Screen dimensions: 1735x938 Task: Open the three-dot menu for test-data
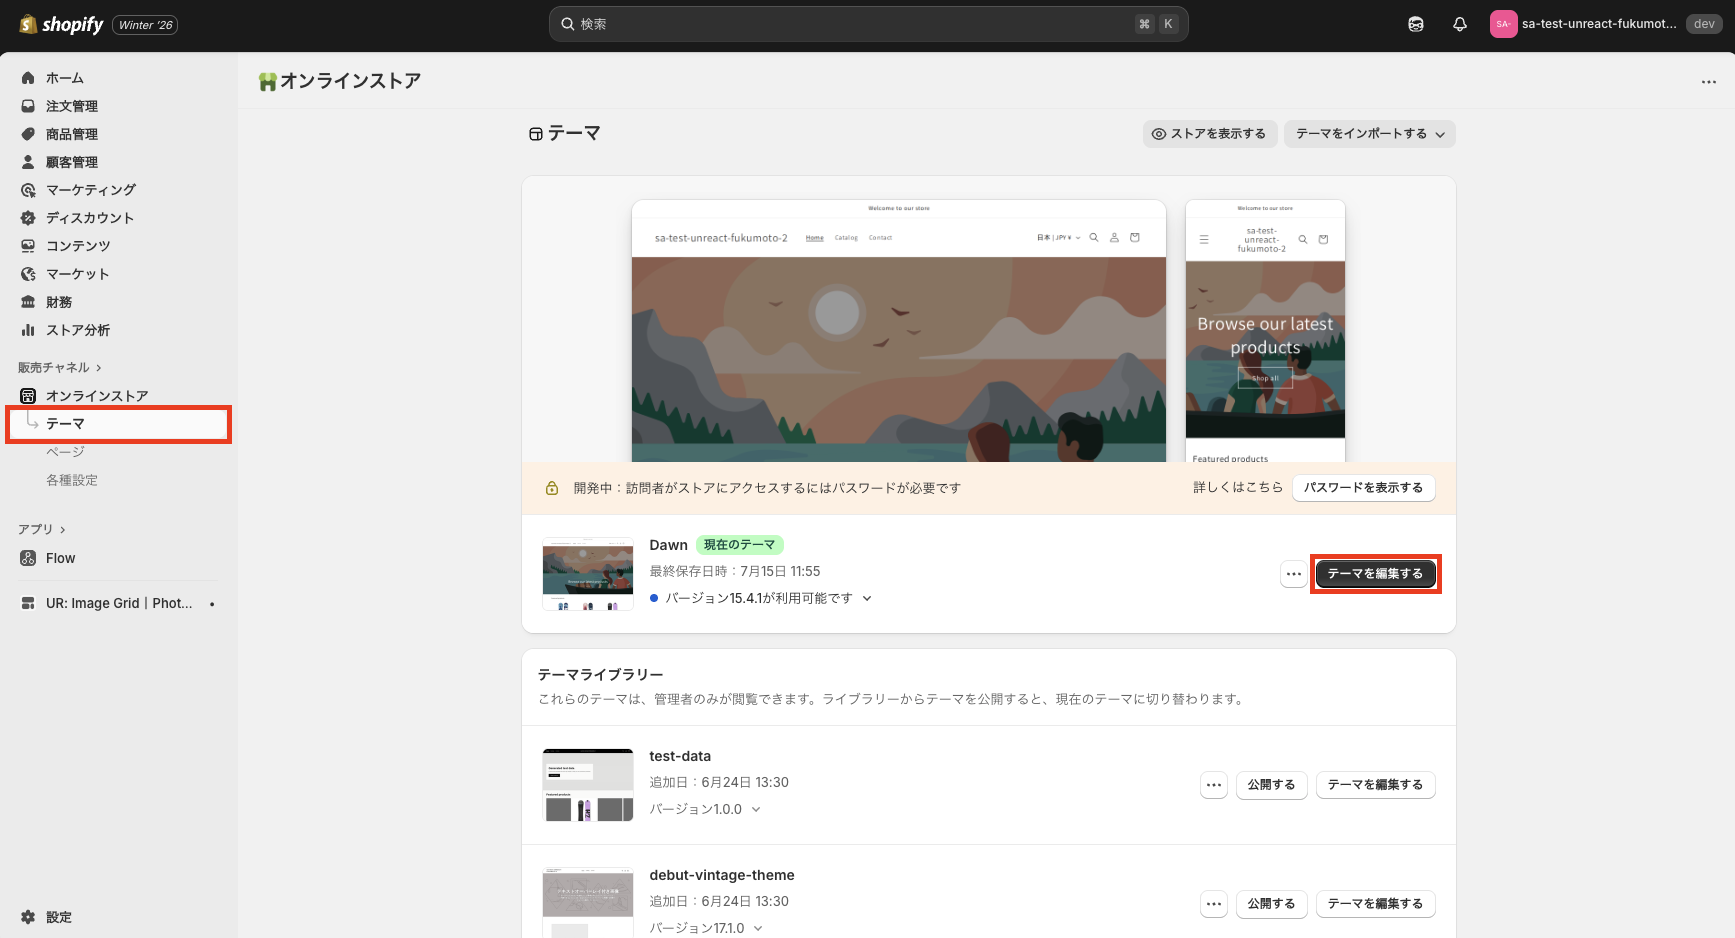pyautogui.click(x=1213, y=785)
